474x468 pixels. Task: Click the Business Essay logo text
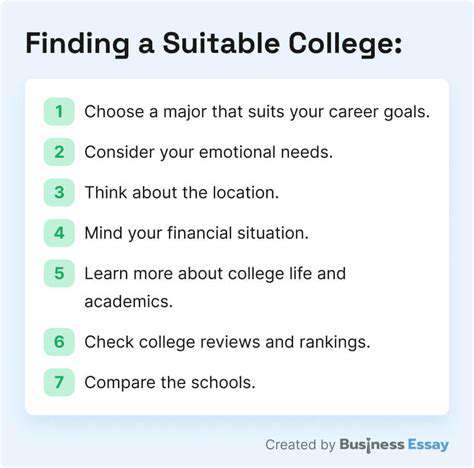pos(394,445)
